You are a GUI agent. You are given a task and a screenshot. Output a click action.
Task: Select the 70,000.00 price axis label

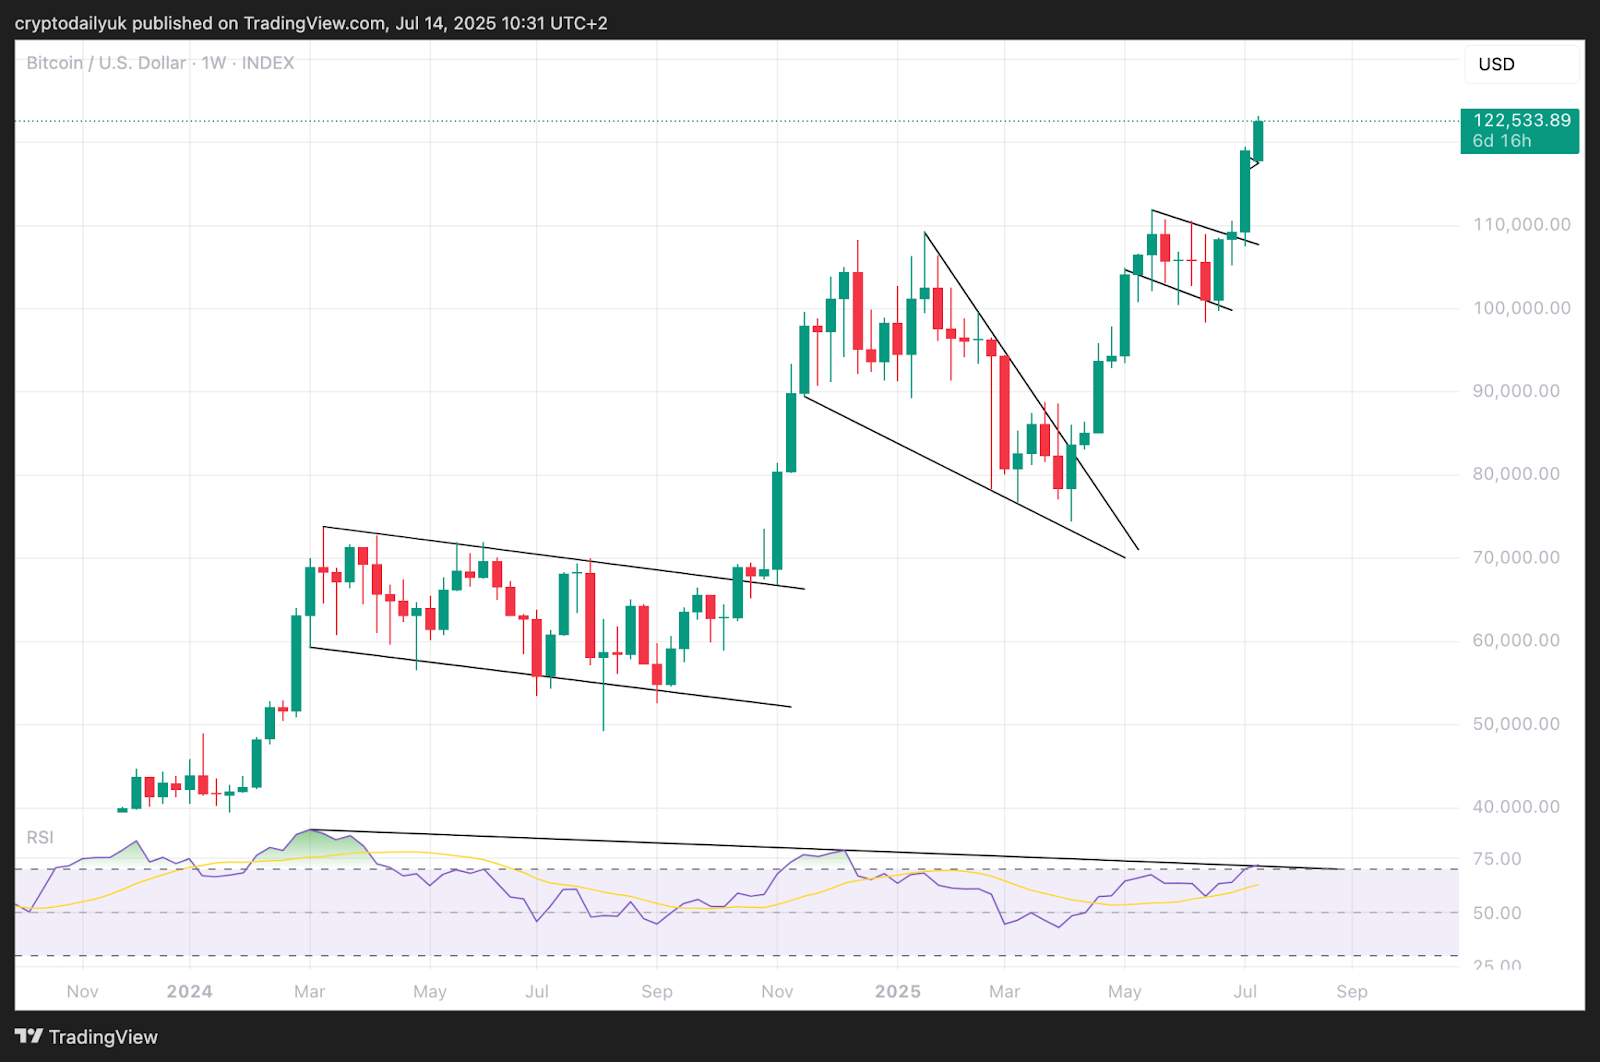tap(1516, 558)
